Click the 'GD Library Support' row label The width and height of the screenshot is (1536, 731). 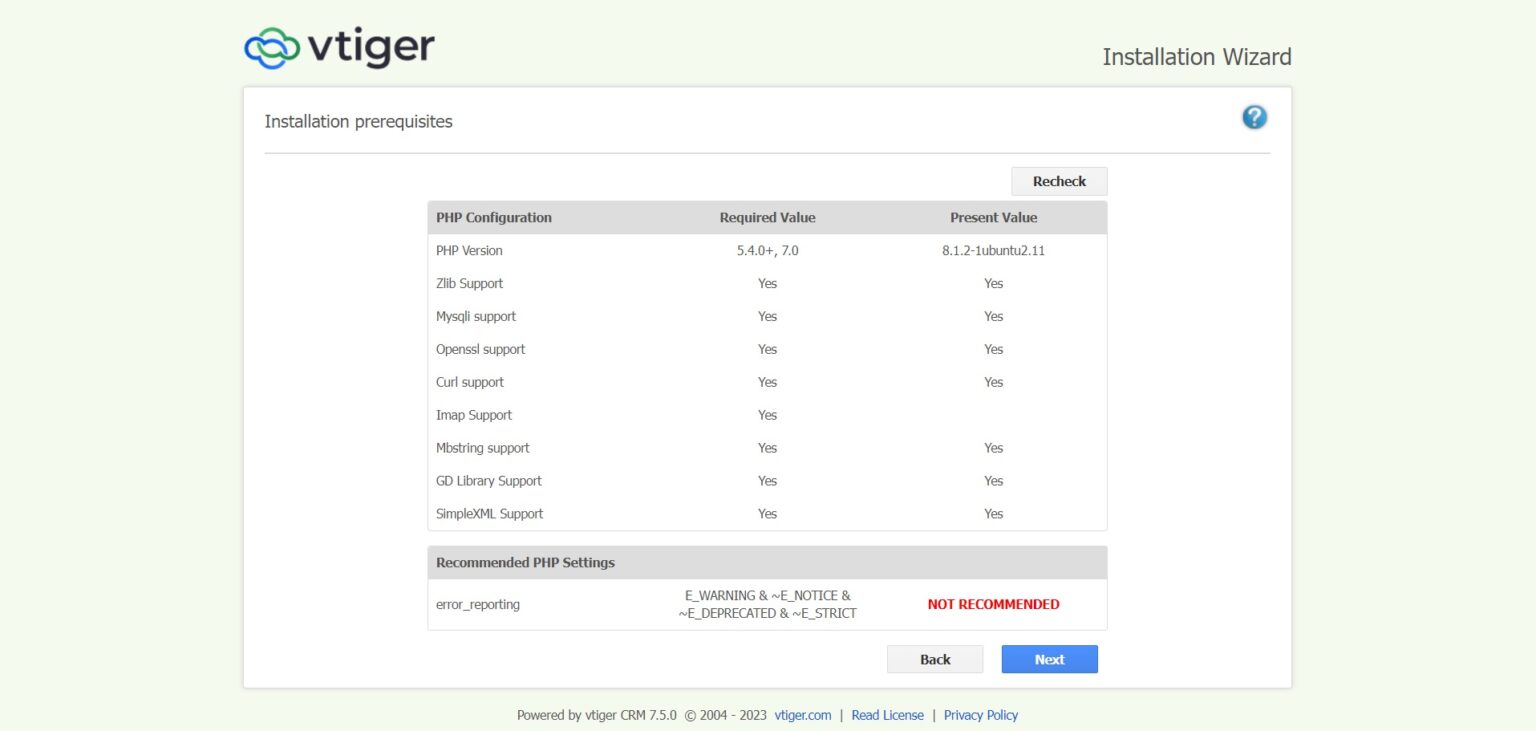489,481
